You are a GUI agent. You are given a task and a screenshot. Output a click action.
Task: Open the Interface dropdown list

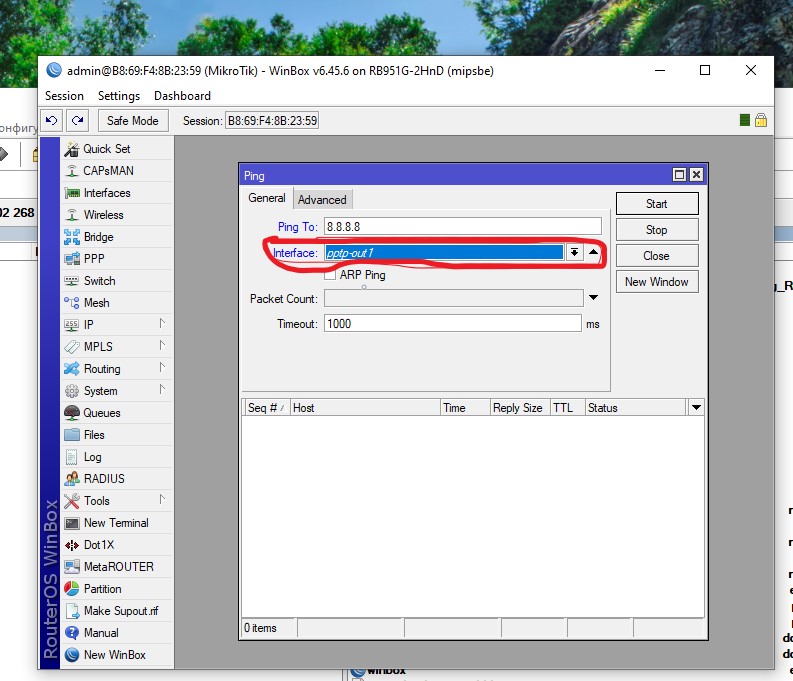click(x=574, y=252)
